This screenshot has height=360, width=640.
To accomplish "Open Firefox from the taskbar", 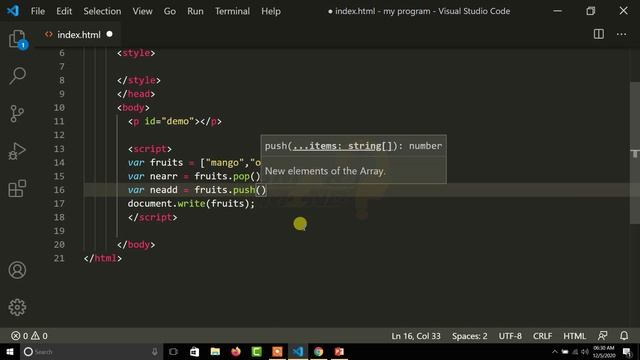I will [x=236, y=351].
